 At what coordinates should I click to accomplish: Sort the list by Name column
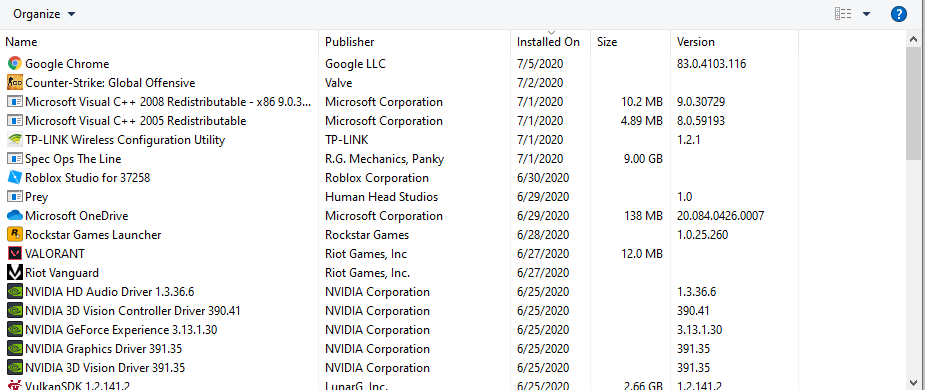21,42
